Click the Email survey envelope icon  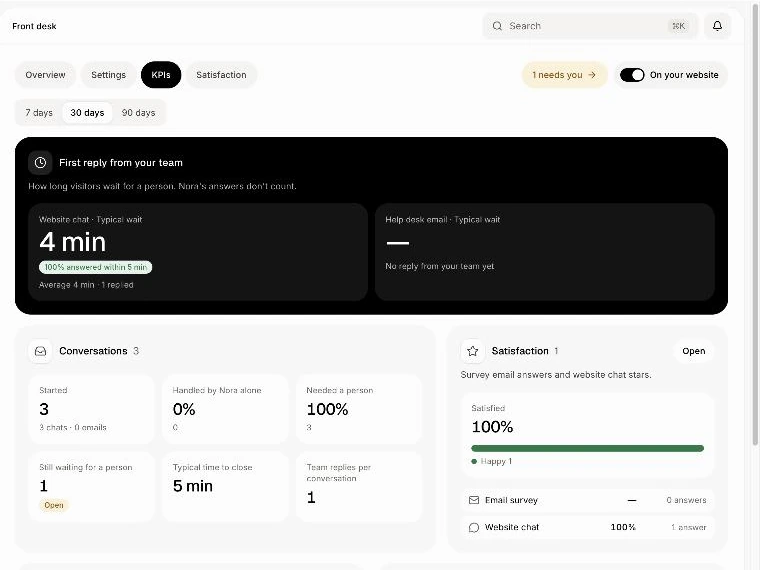click(x=474, y=500)
